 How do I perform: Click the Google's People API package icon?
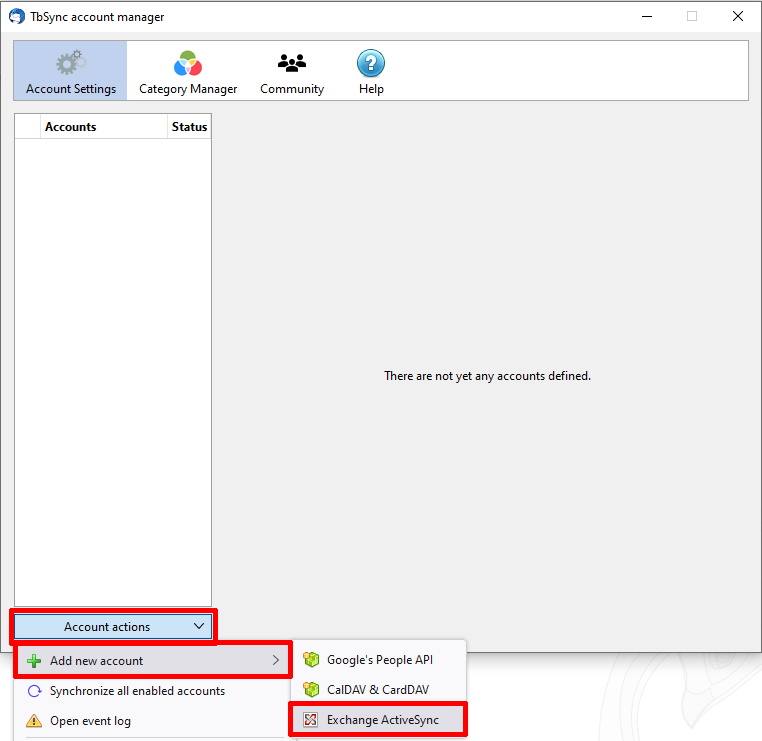pyautogui.click(x=311, y=659)
